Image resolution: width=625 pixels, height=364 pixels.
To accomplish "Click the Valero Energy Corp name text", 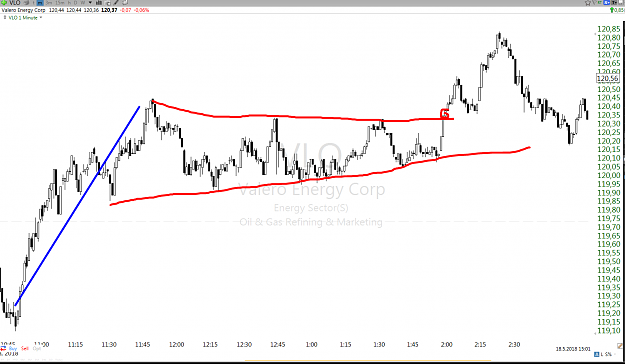I will 23,10.
